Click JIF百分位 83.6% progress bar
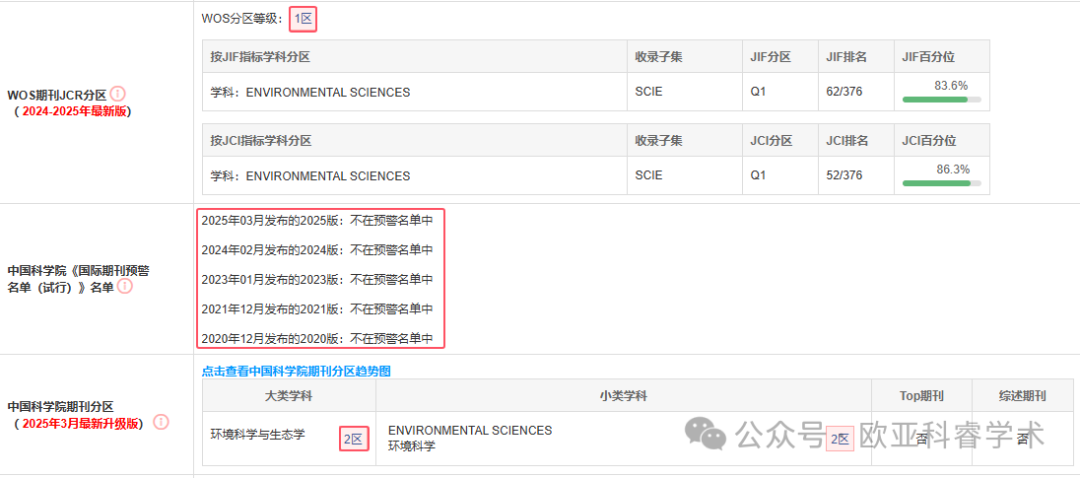 (x=942, y=99)
